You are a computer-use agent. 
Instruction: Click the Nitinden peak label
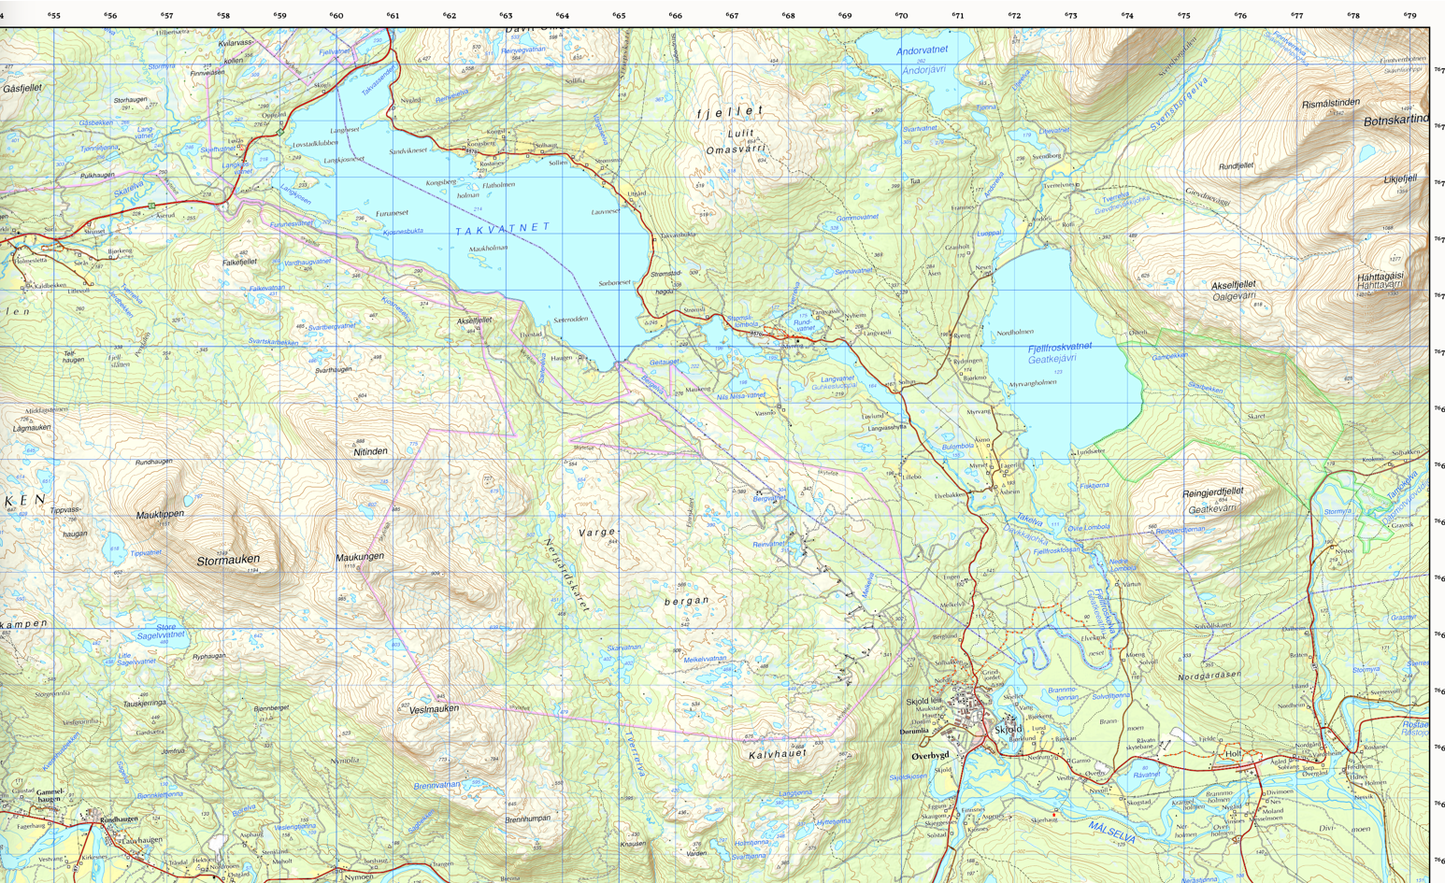370,452
